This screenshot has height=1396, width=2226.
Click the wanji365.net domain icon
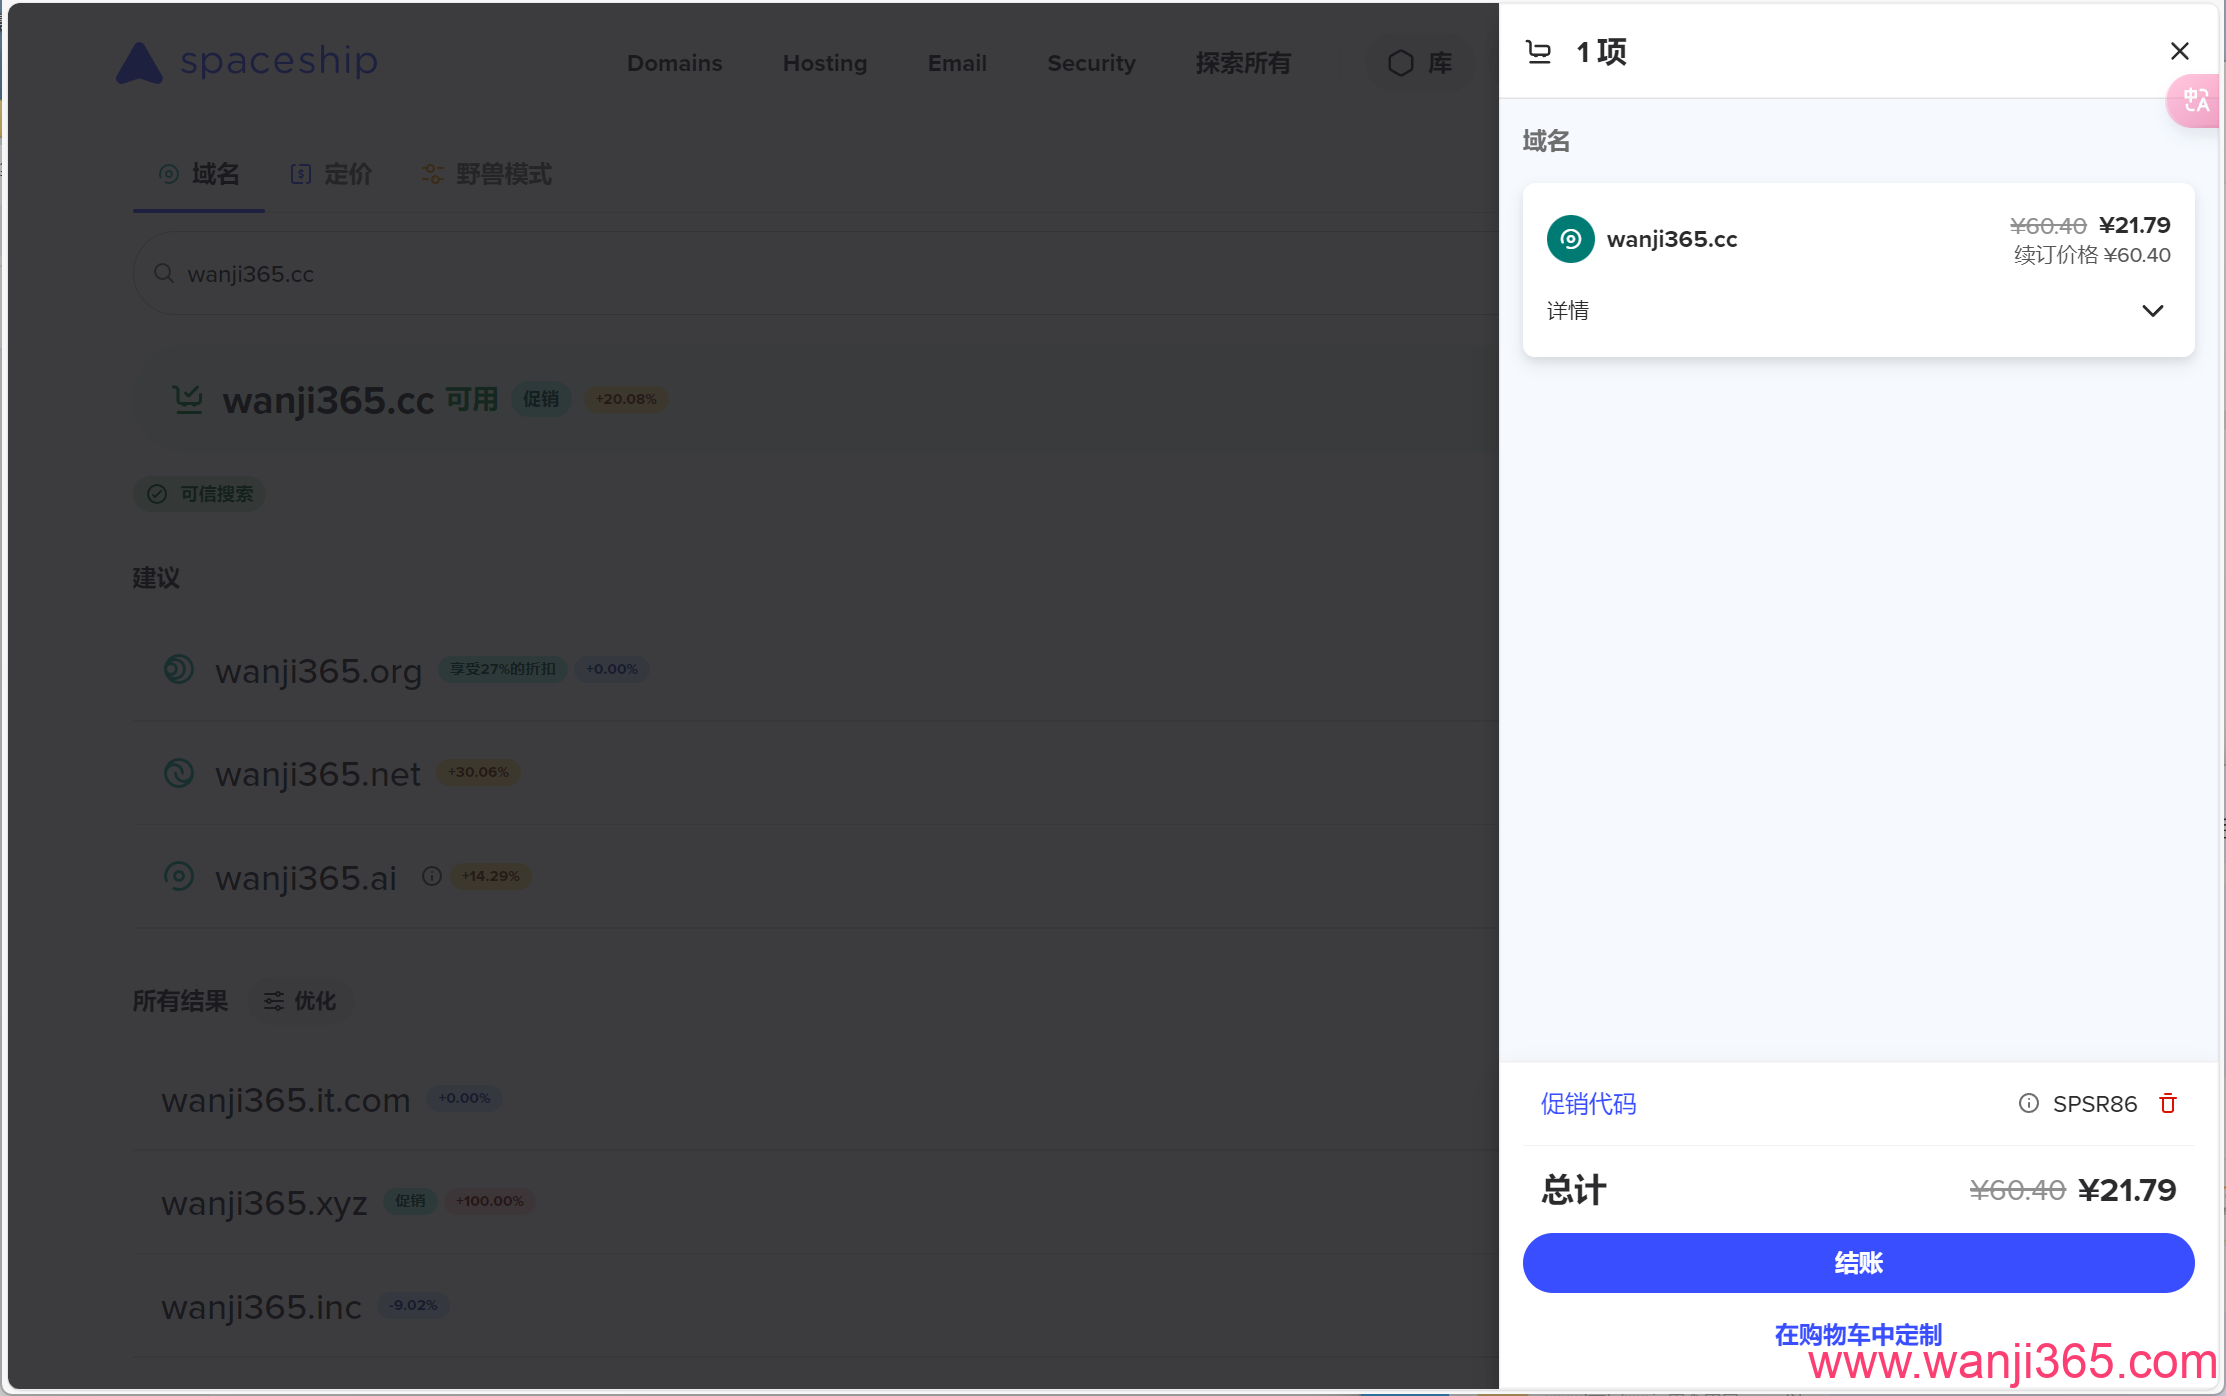pos(179,773)
